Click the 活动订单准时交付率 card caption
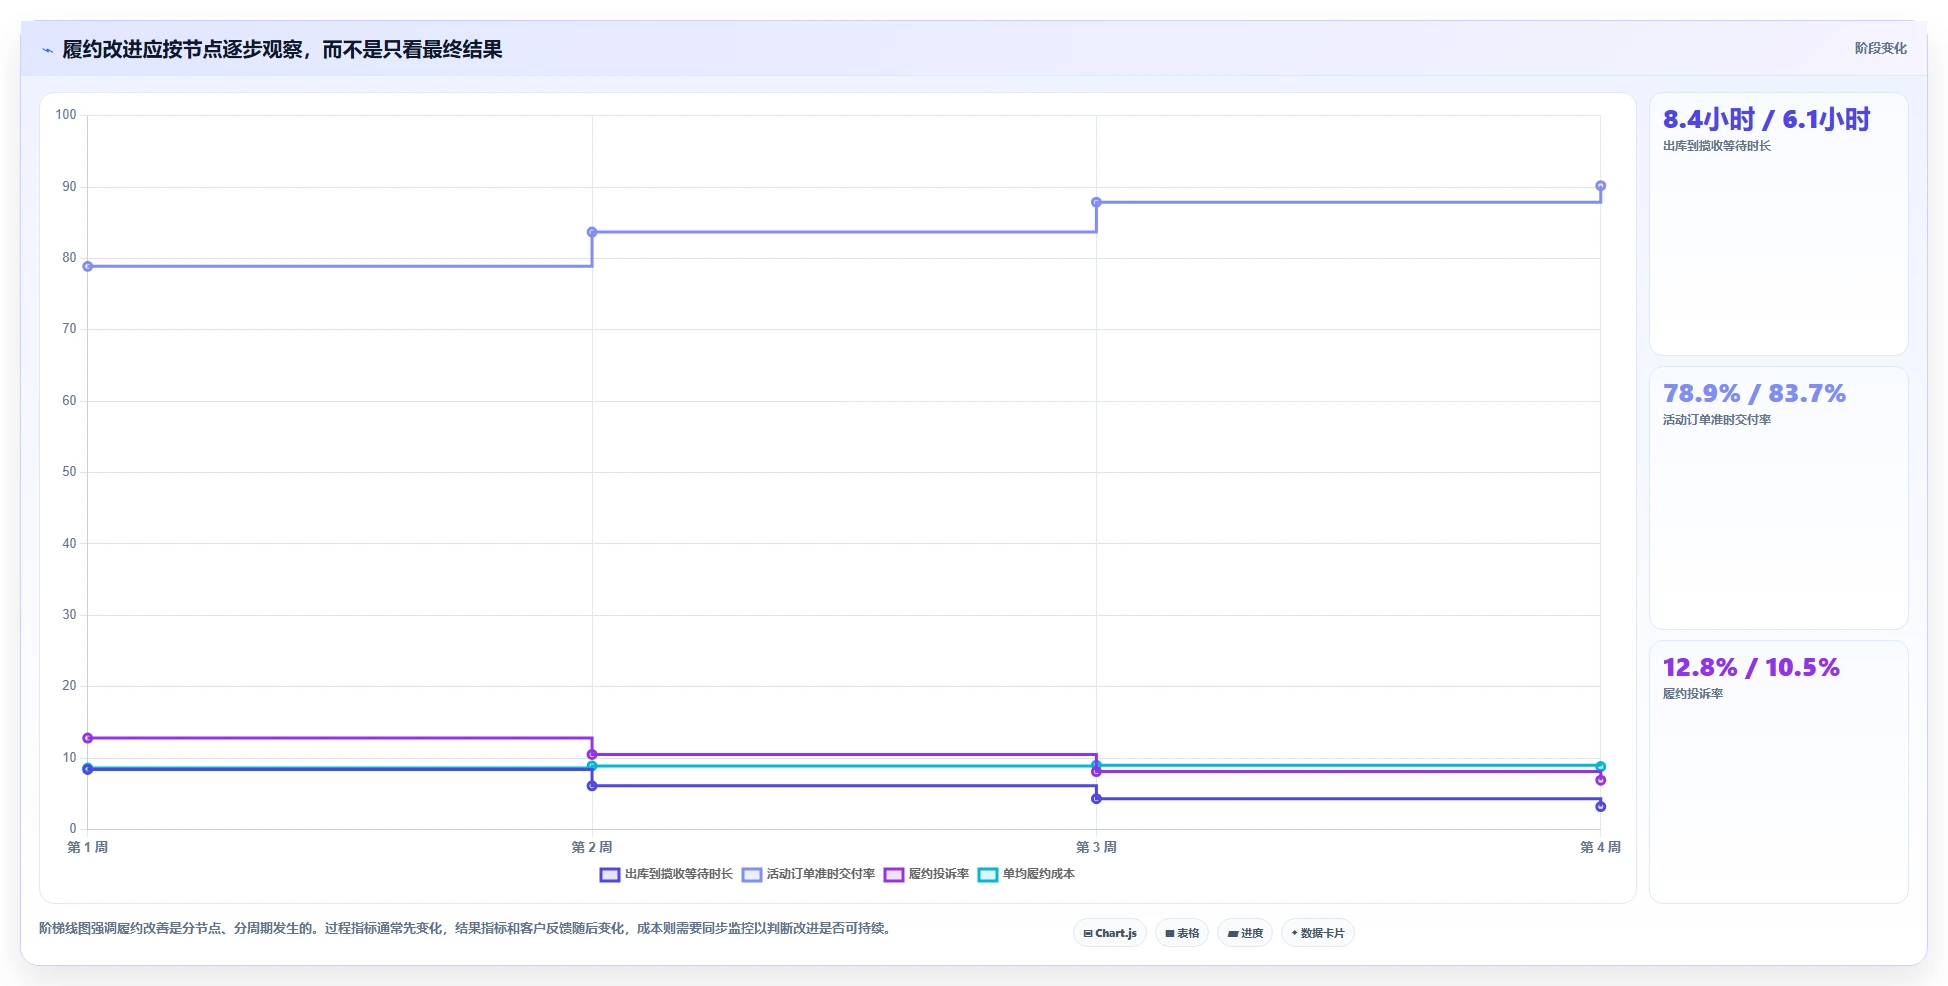The image size is (1948, 986). point(1716,420)
